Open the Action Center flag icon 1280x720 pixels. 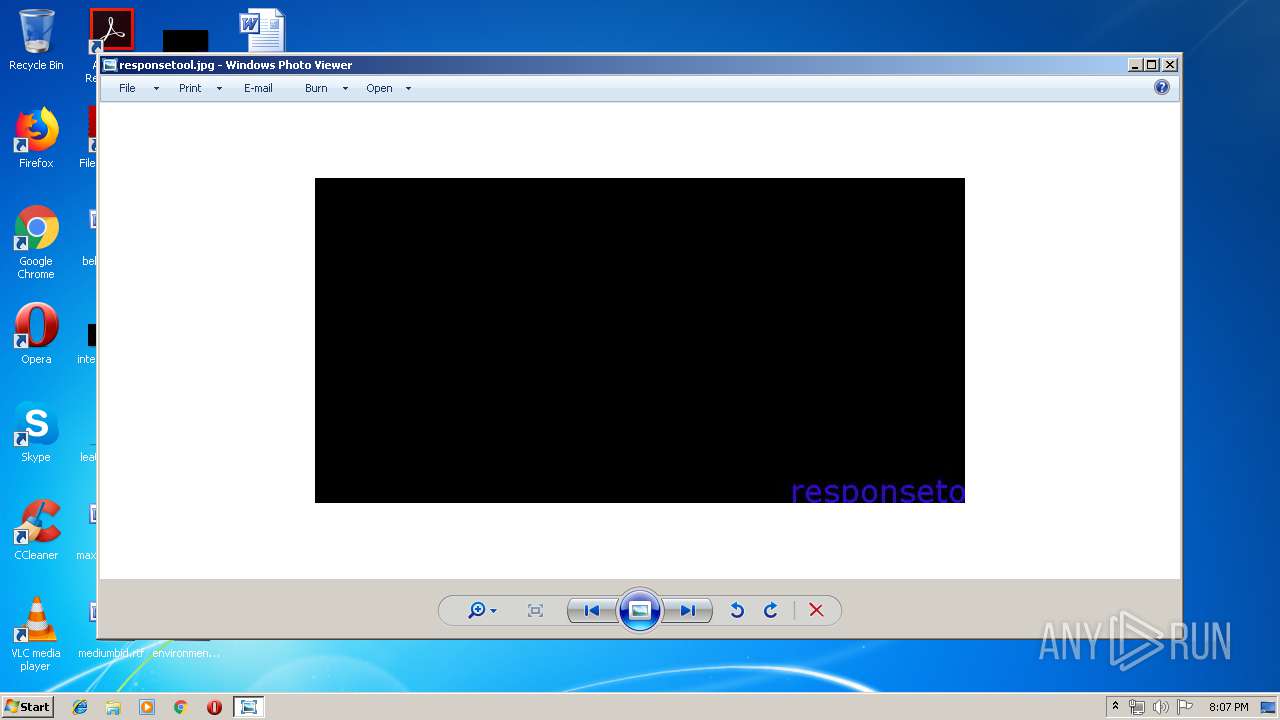1185,707
